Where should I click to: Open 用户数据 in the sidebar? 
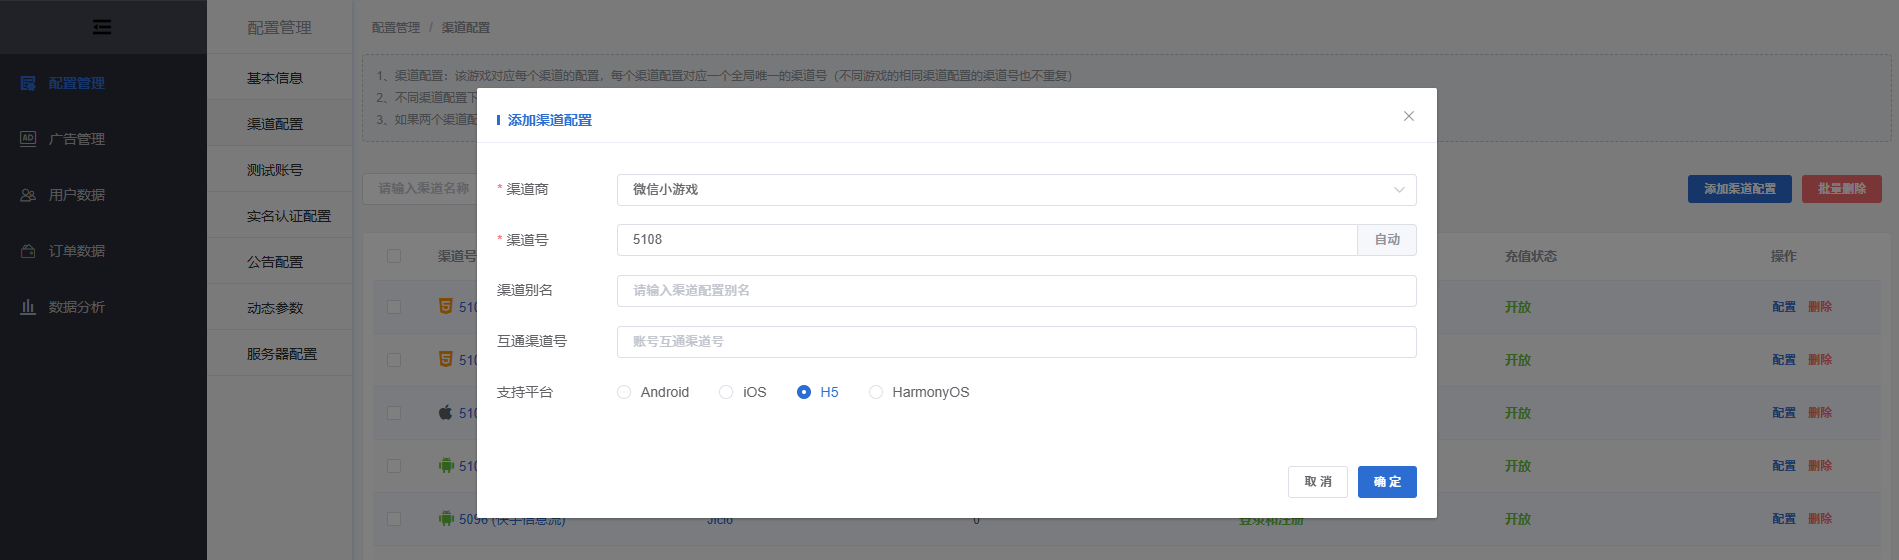77,195
